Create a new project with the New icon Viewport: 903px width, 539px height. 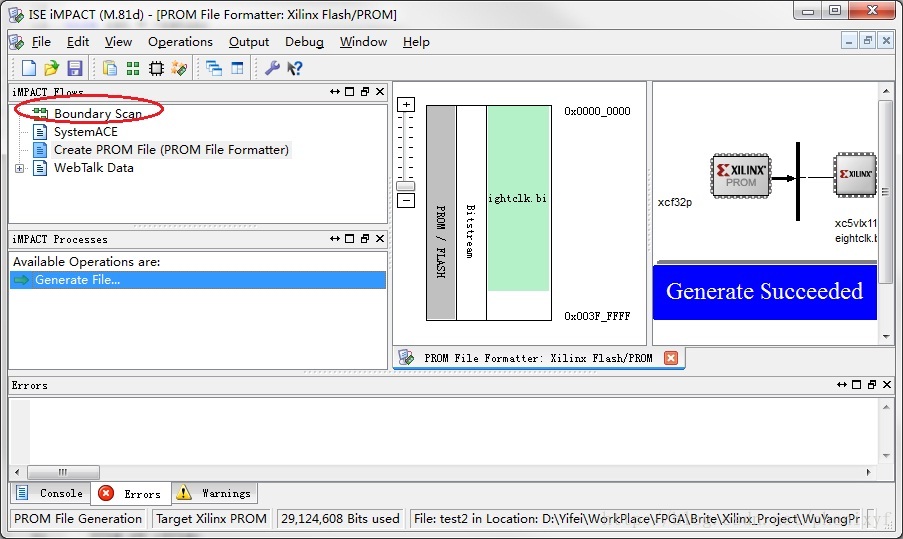coord(28,68)
